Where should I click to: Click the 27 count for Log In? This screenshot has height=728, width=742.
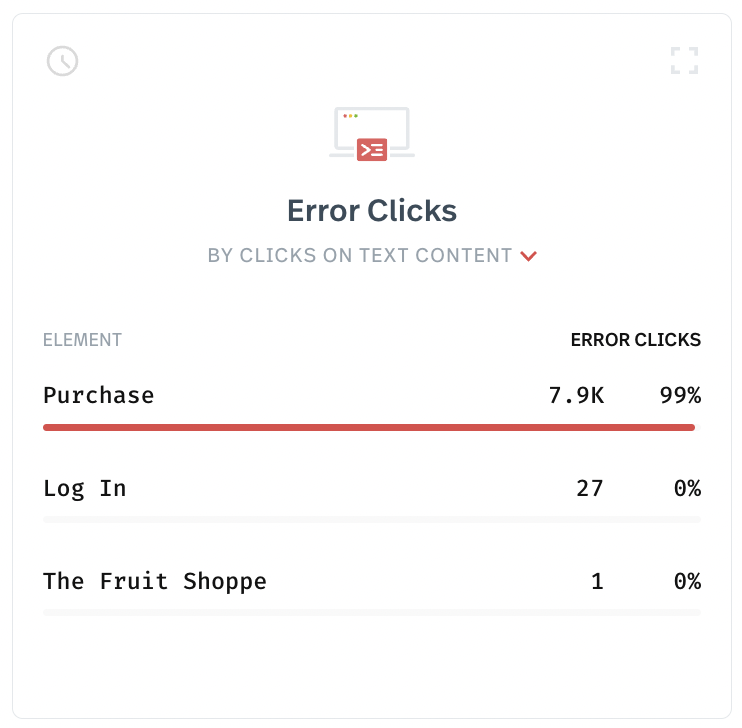coord(590,488)
